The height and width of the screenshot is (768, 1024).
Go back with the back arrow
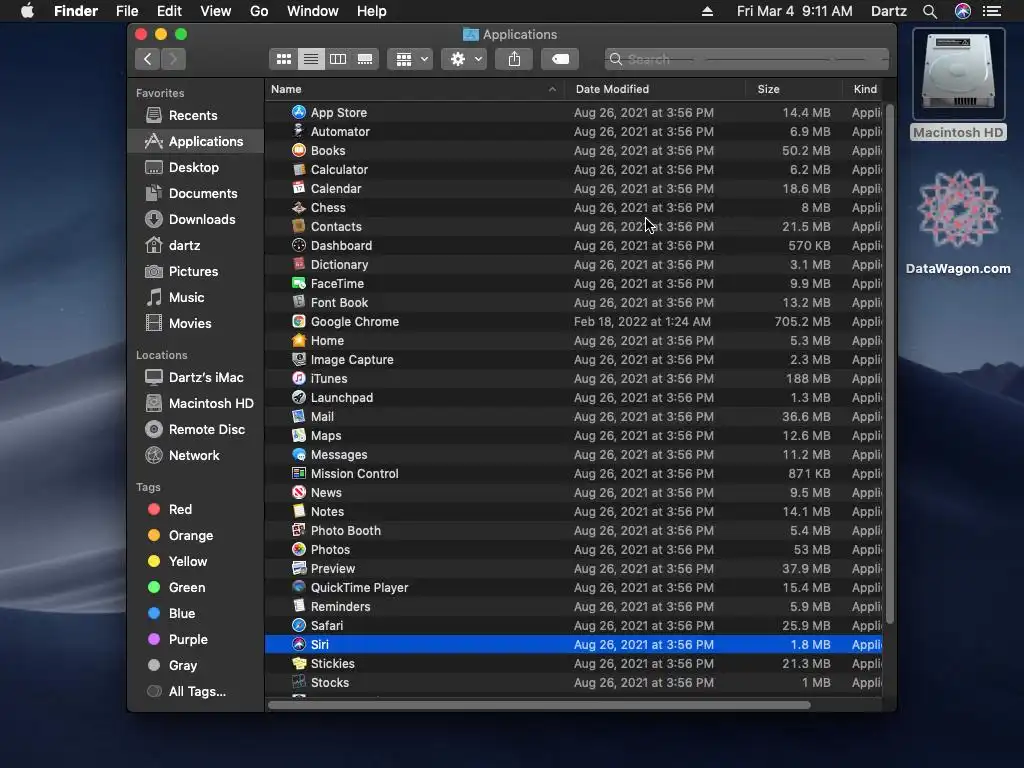pyautogui.click(x=148, y=59)
